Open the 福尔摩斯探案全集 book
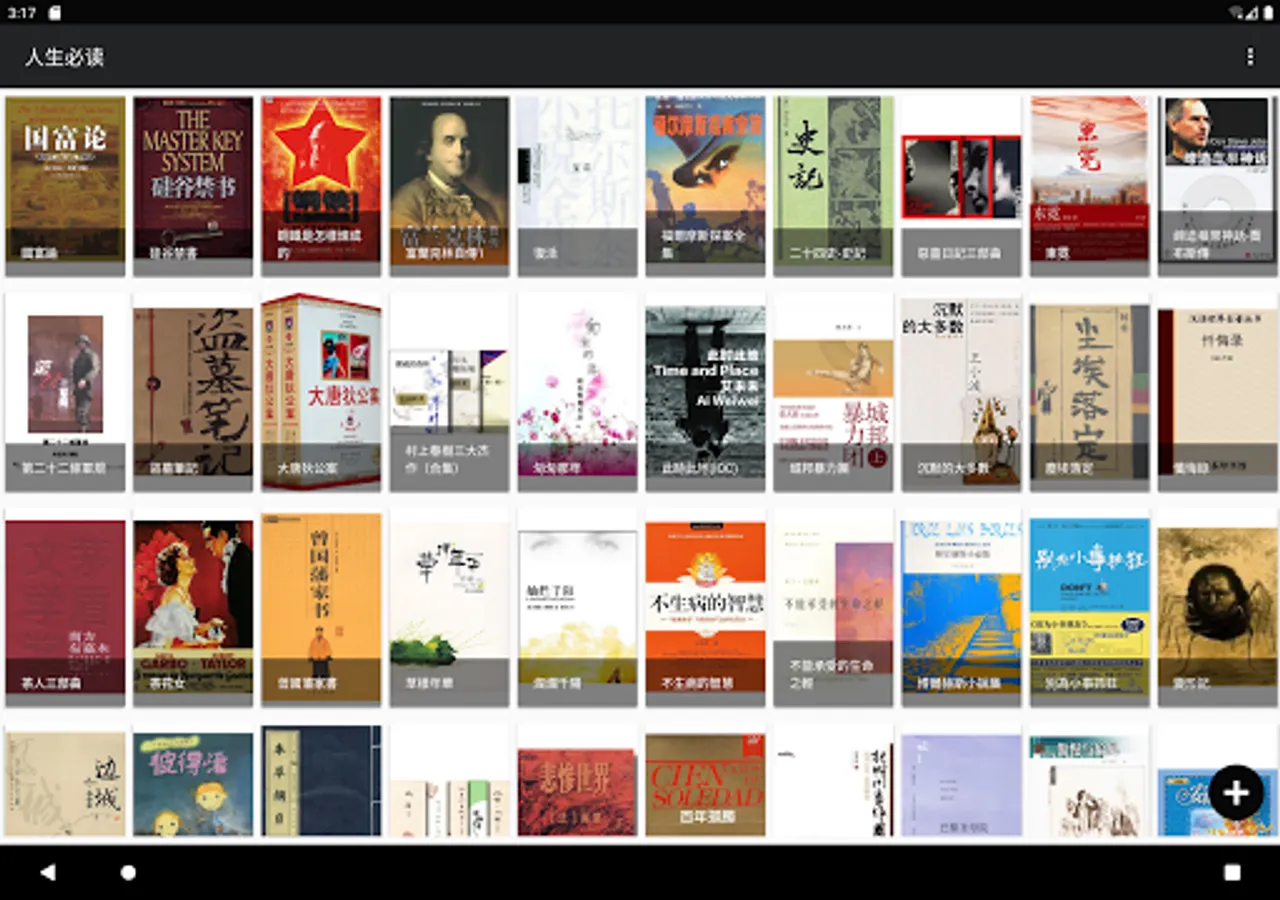 coord(705,186)
